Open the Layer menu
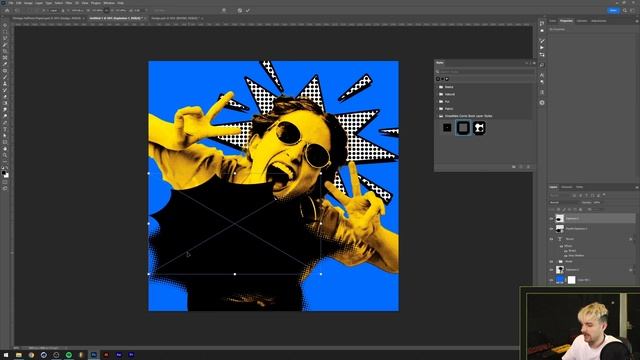This screenshot has width=640, height=360. [x=39, y=3]
